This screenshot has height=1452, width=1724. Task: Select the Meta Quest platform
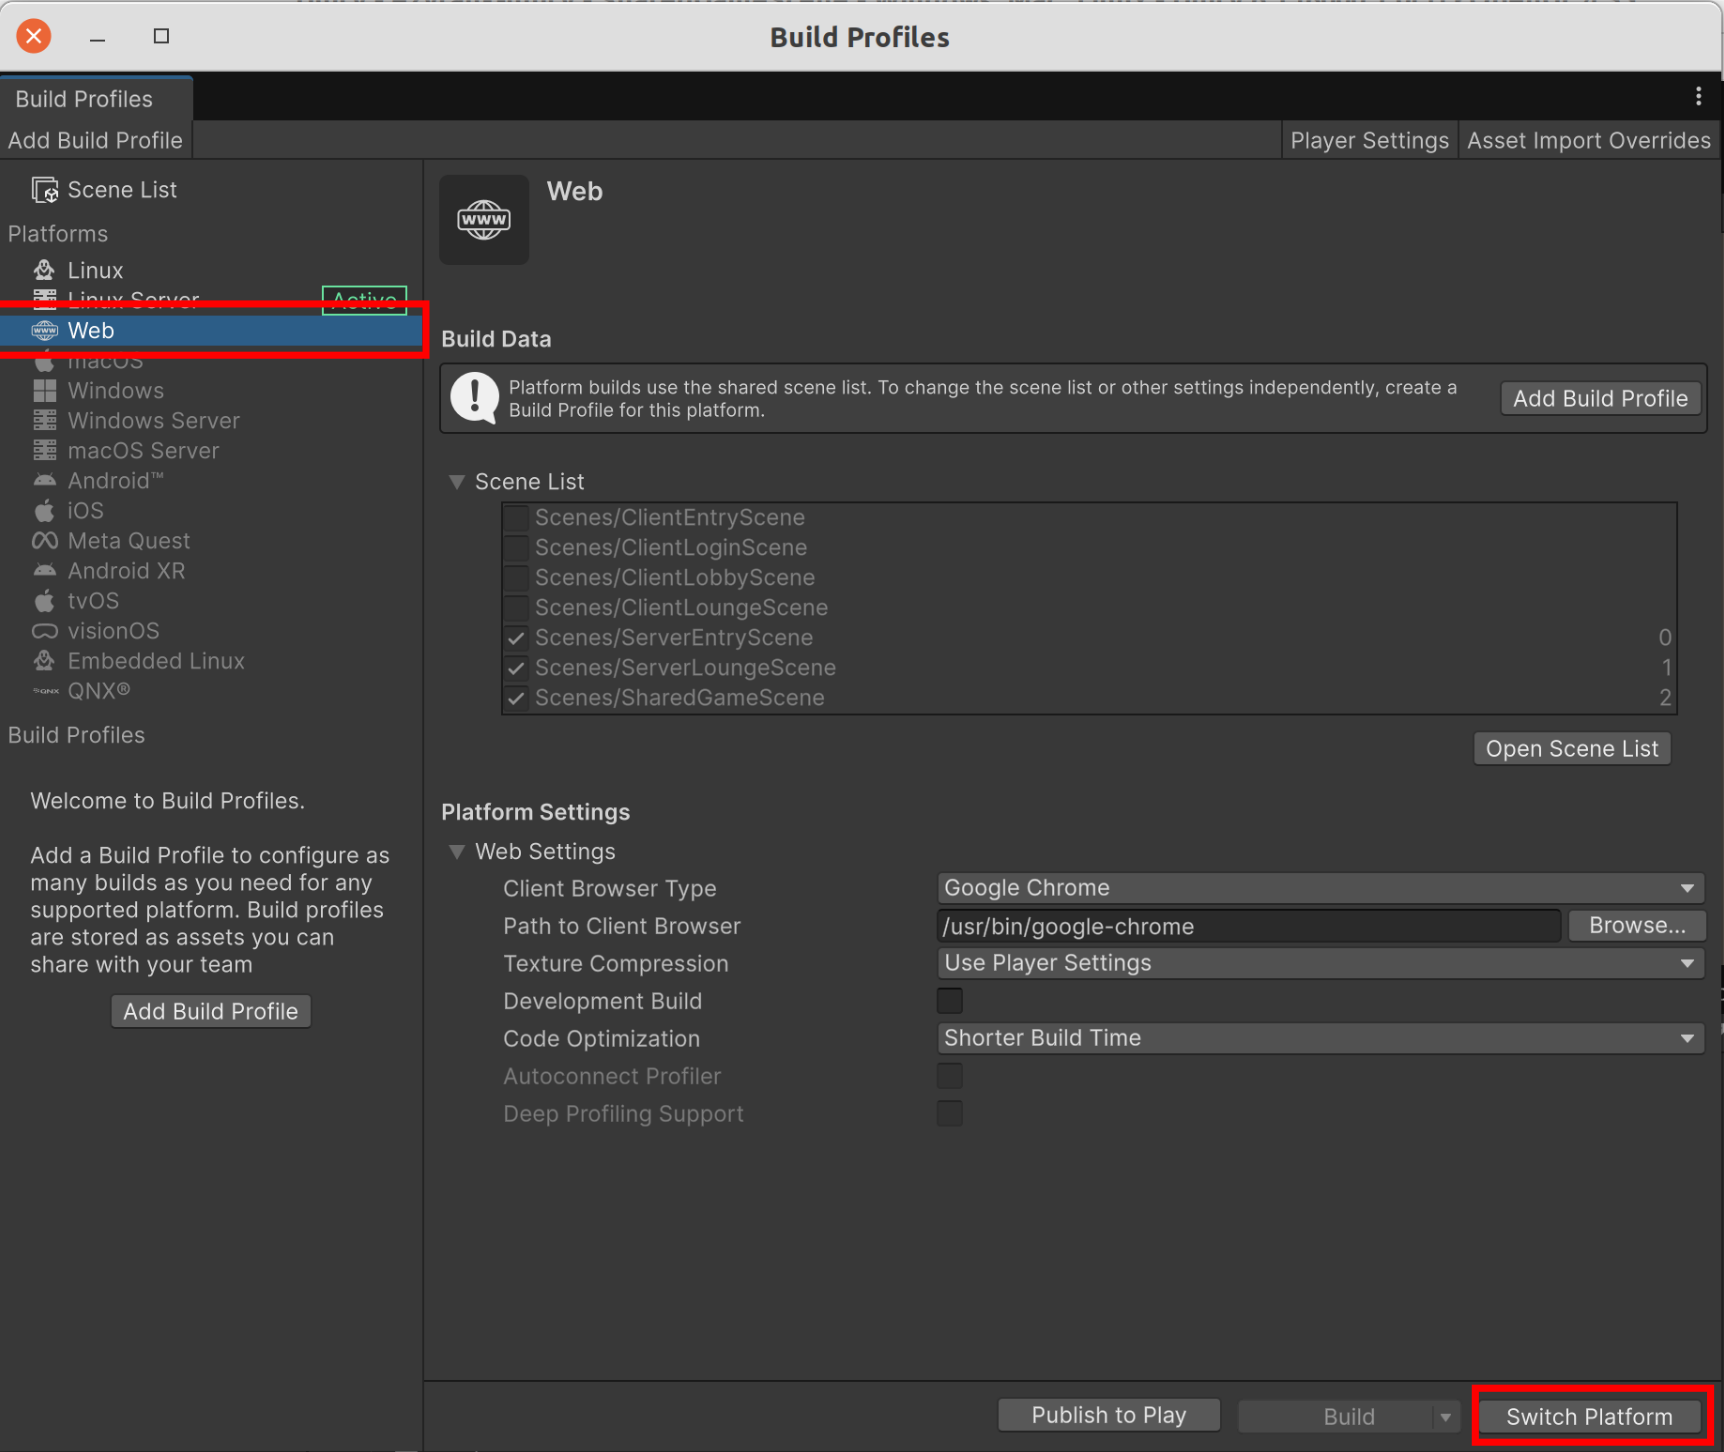[x=128, y=540]
